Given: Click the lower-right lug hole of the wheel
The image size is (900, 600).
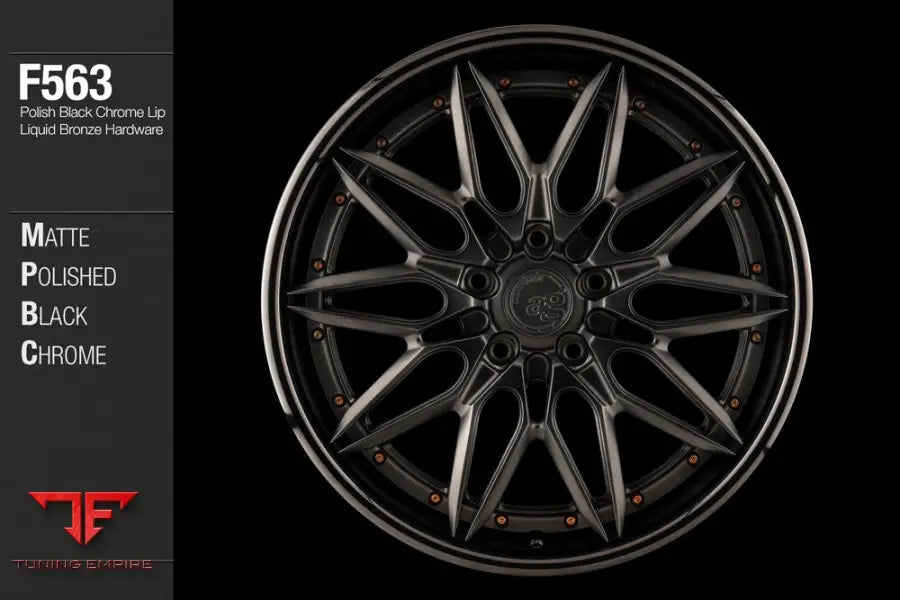Looking at the screenshot, I should click(573, 348).
